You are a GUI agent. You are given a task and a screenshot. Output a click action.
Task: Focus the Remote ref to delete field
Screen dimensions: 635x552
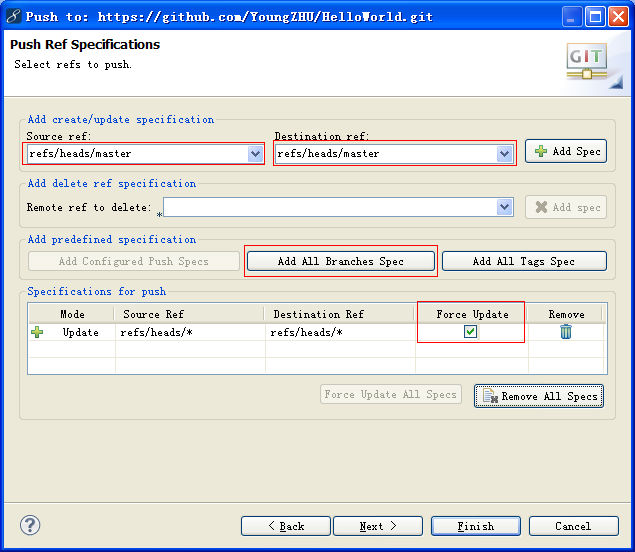coord(330,207)
